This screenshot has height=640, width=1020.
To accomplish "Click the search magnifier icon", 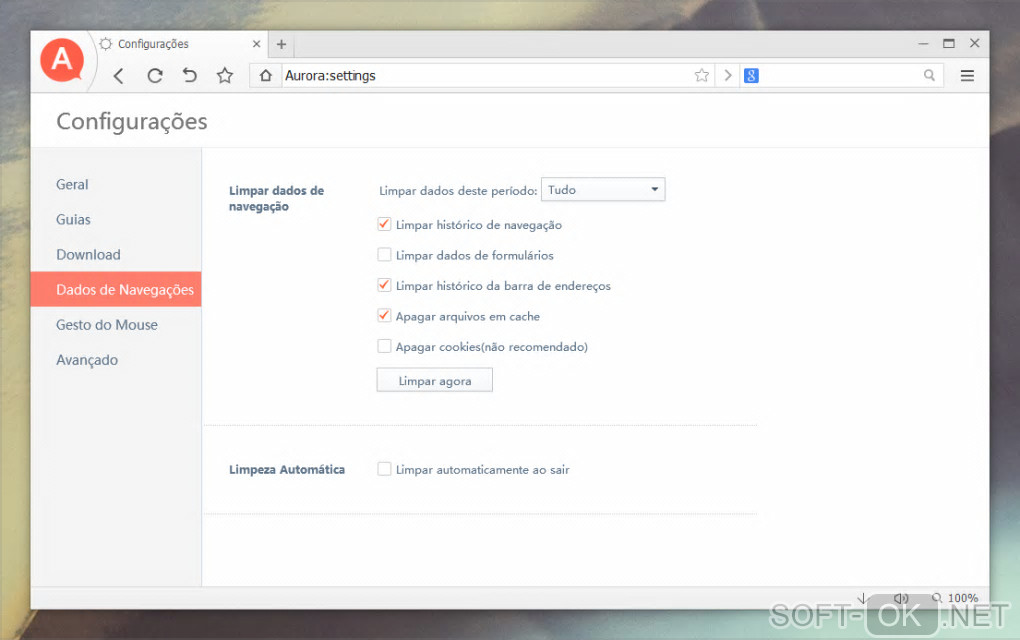I will [929, 75].
